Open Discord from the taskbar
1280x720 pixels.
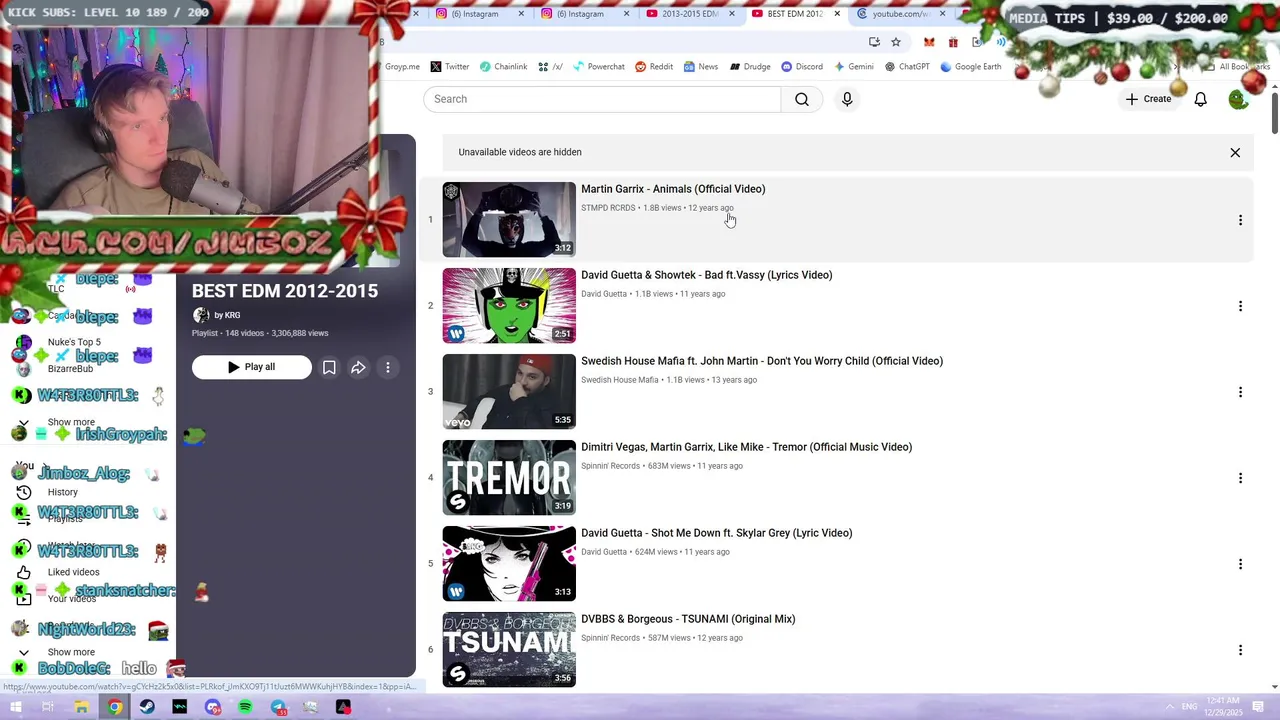pyautogui.click(x=212, y=707)
